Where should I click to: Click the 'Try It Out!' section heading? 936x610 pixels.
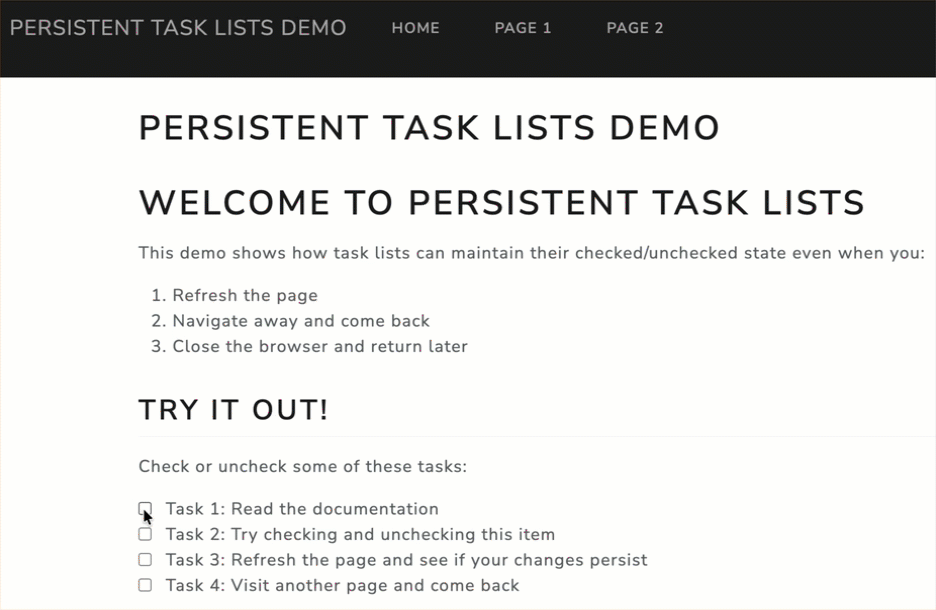coord(233,410)
